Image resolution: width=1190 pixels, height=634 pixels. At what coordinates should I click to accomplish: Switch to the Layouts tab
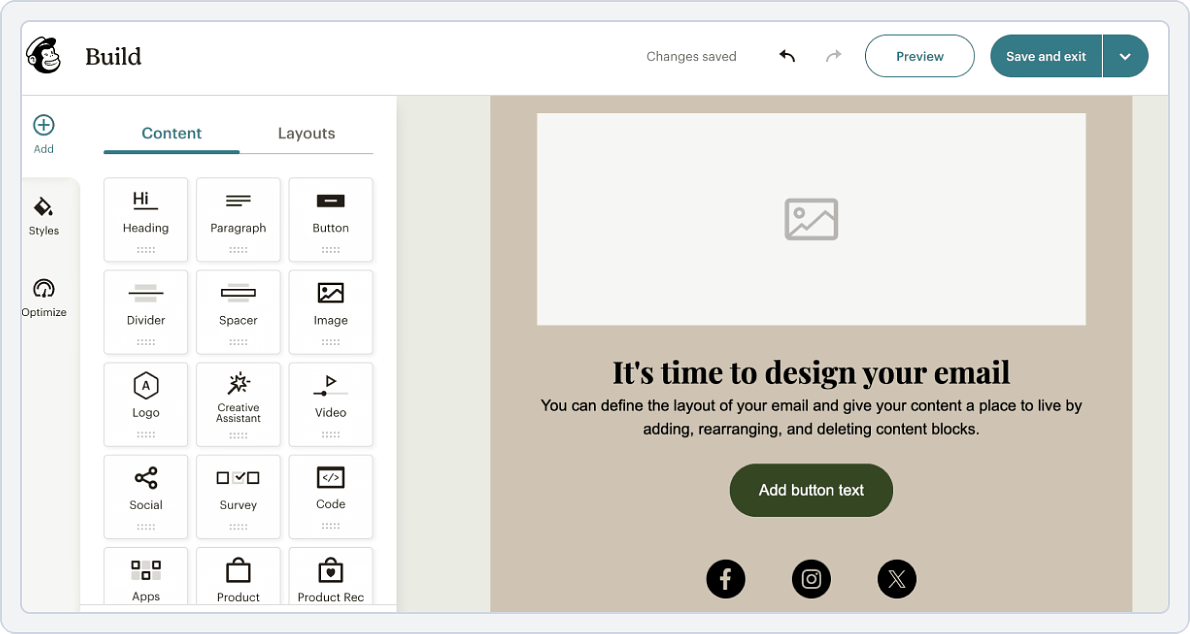click(x=306, y=133)
